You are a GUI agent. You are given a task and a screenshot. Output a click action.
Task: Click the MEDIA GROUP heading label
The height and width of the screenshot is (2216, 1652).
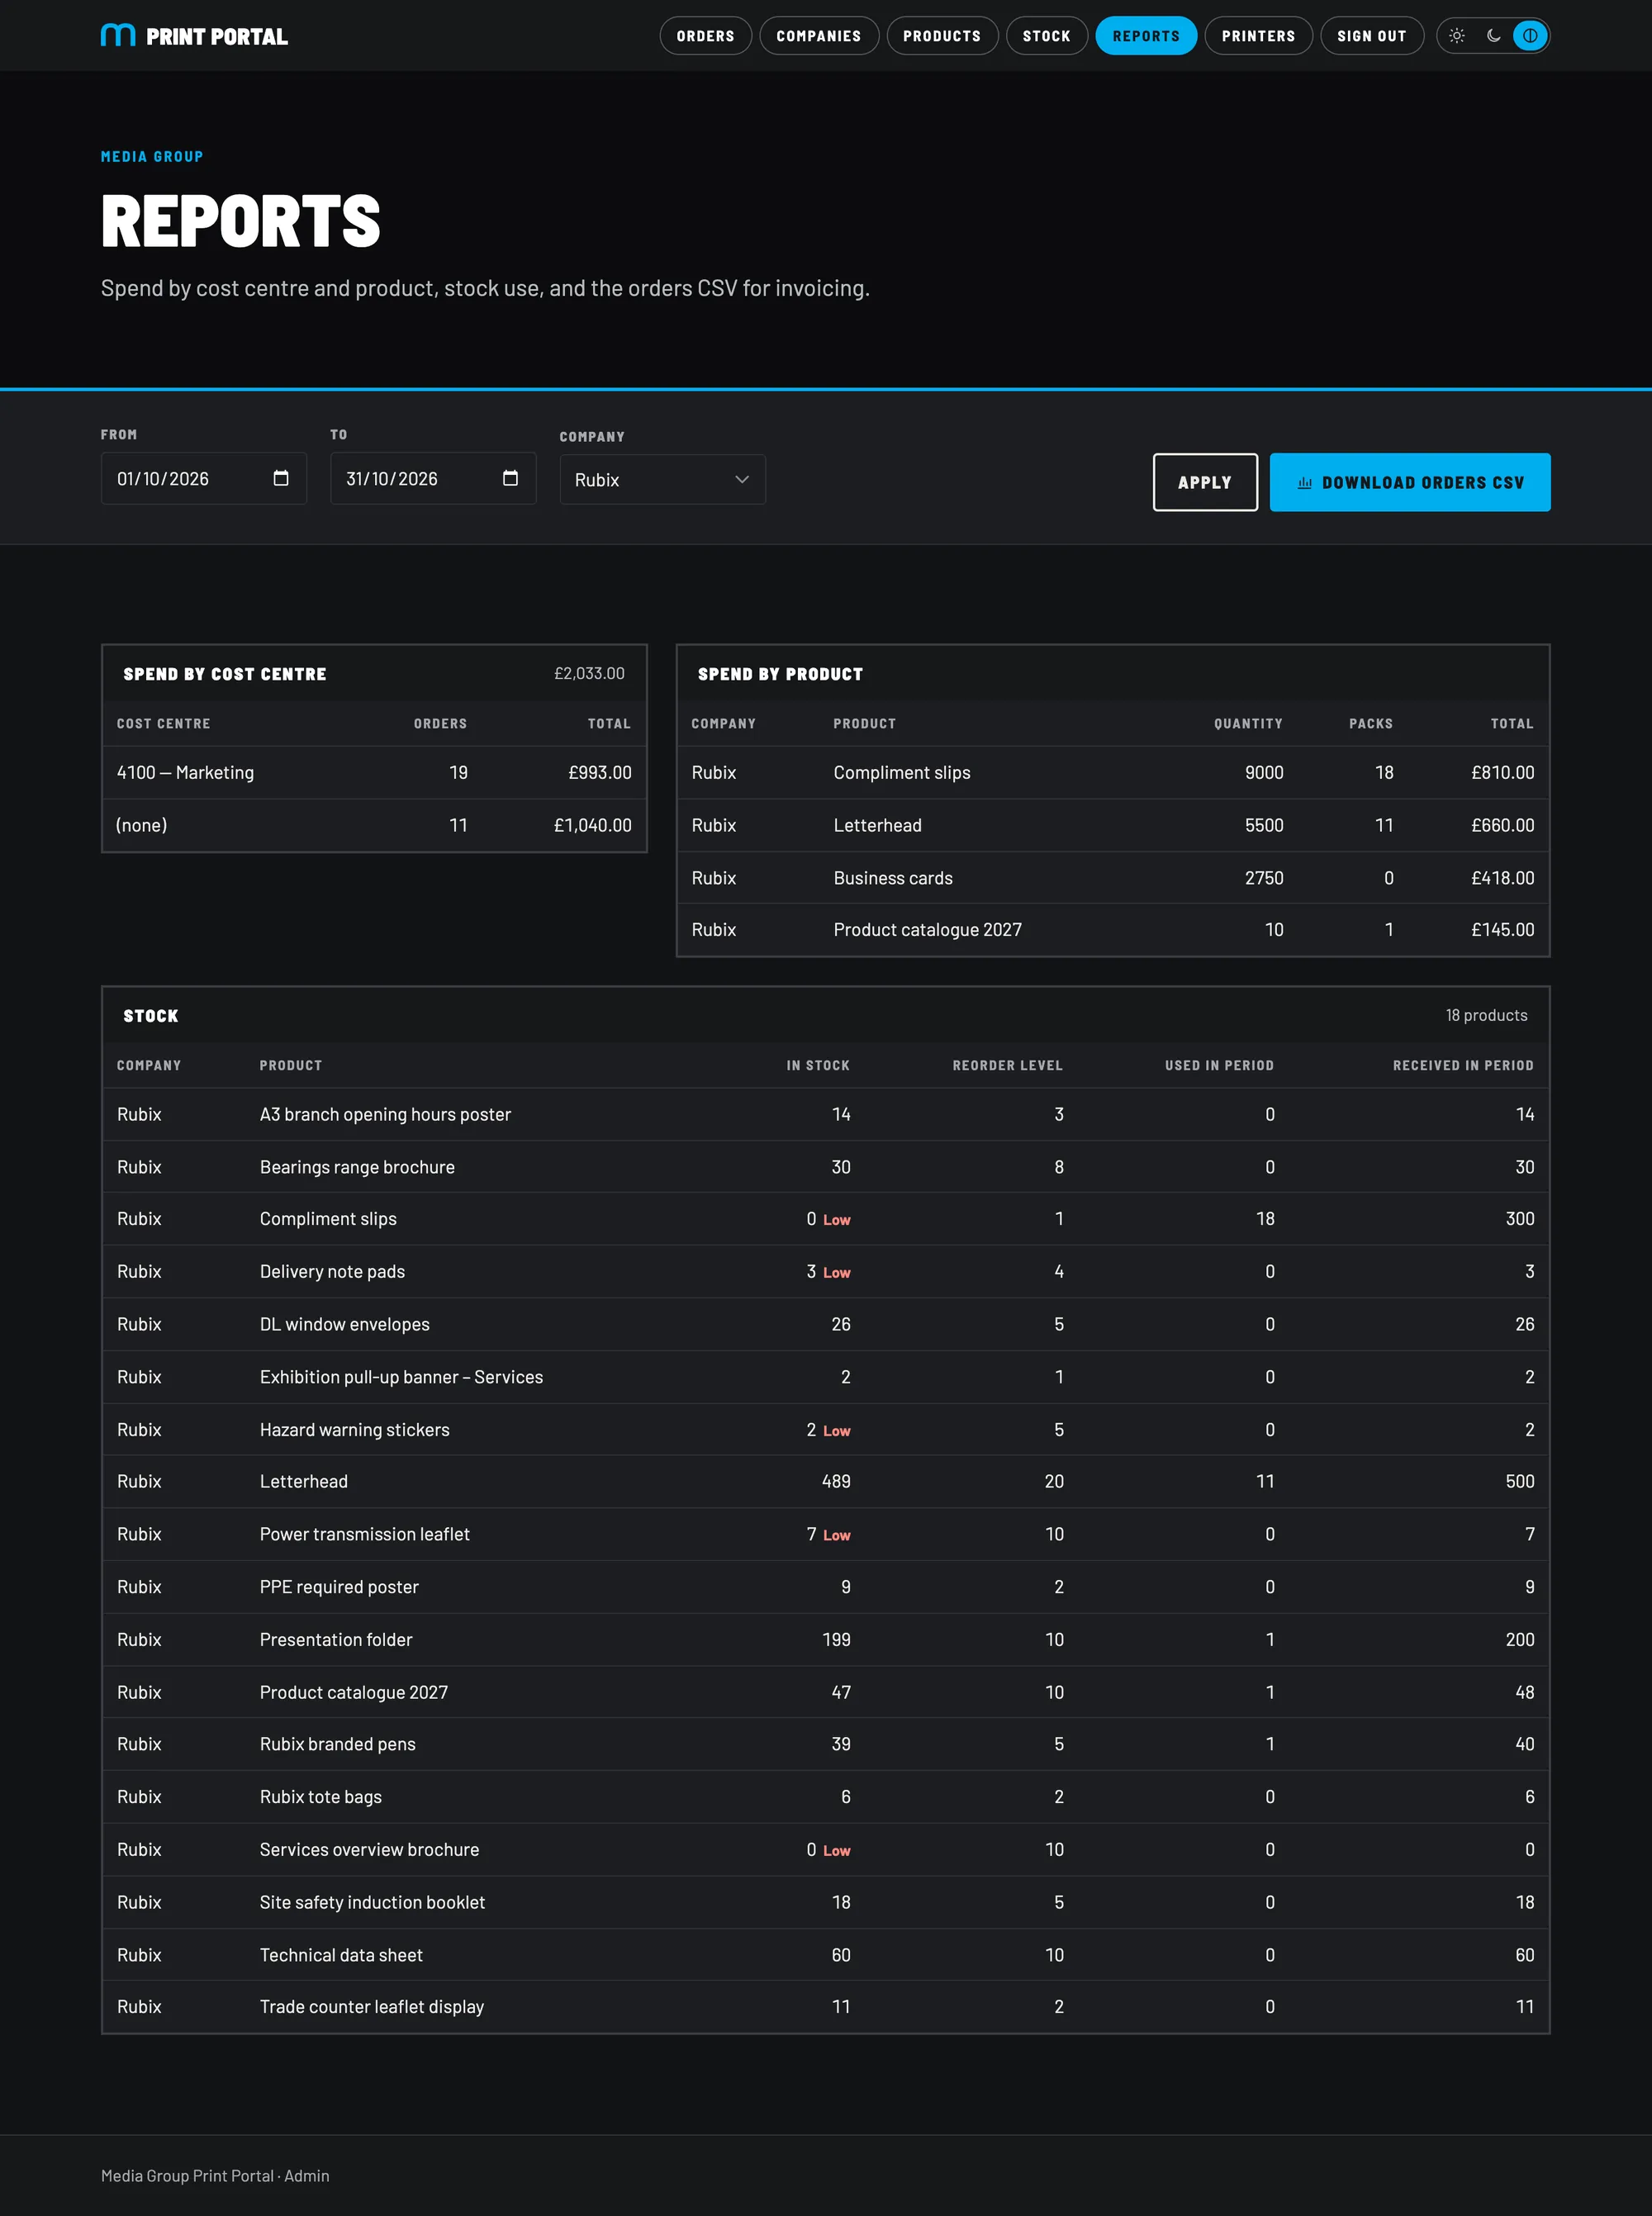point(152,157)
